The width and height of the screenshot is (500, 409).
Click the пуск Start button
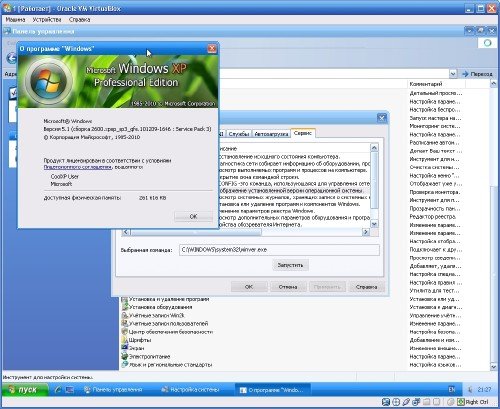tap(25, 389)
